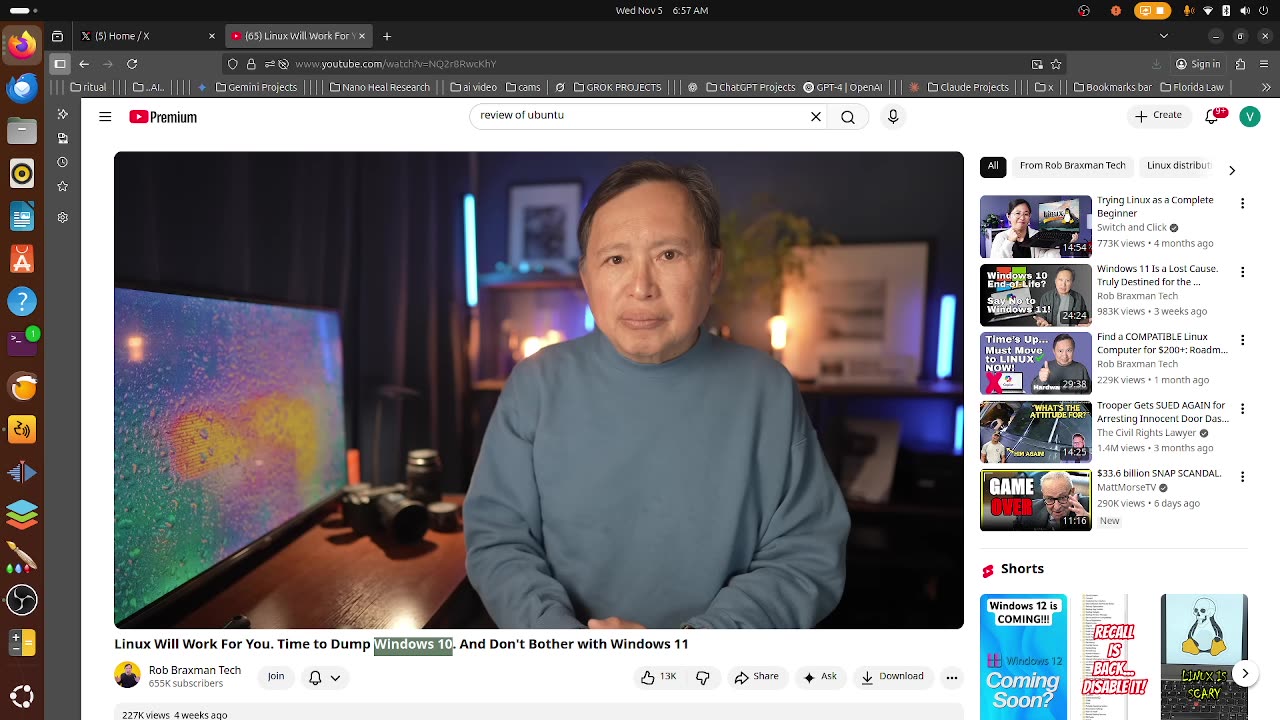This screenshot has width=1280, height=720.
Task: Open OBS Studio from the dock
Action: point(22,600)
